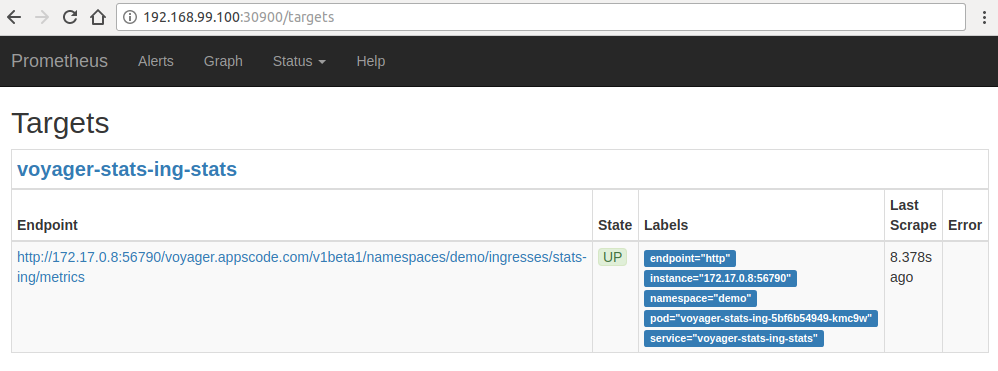This screenshot has width=998, height=371.
Task: Click the service="voyager-stats-ing-stats" label badge
Action: 734,339
